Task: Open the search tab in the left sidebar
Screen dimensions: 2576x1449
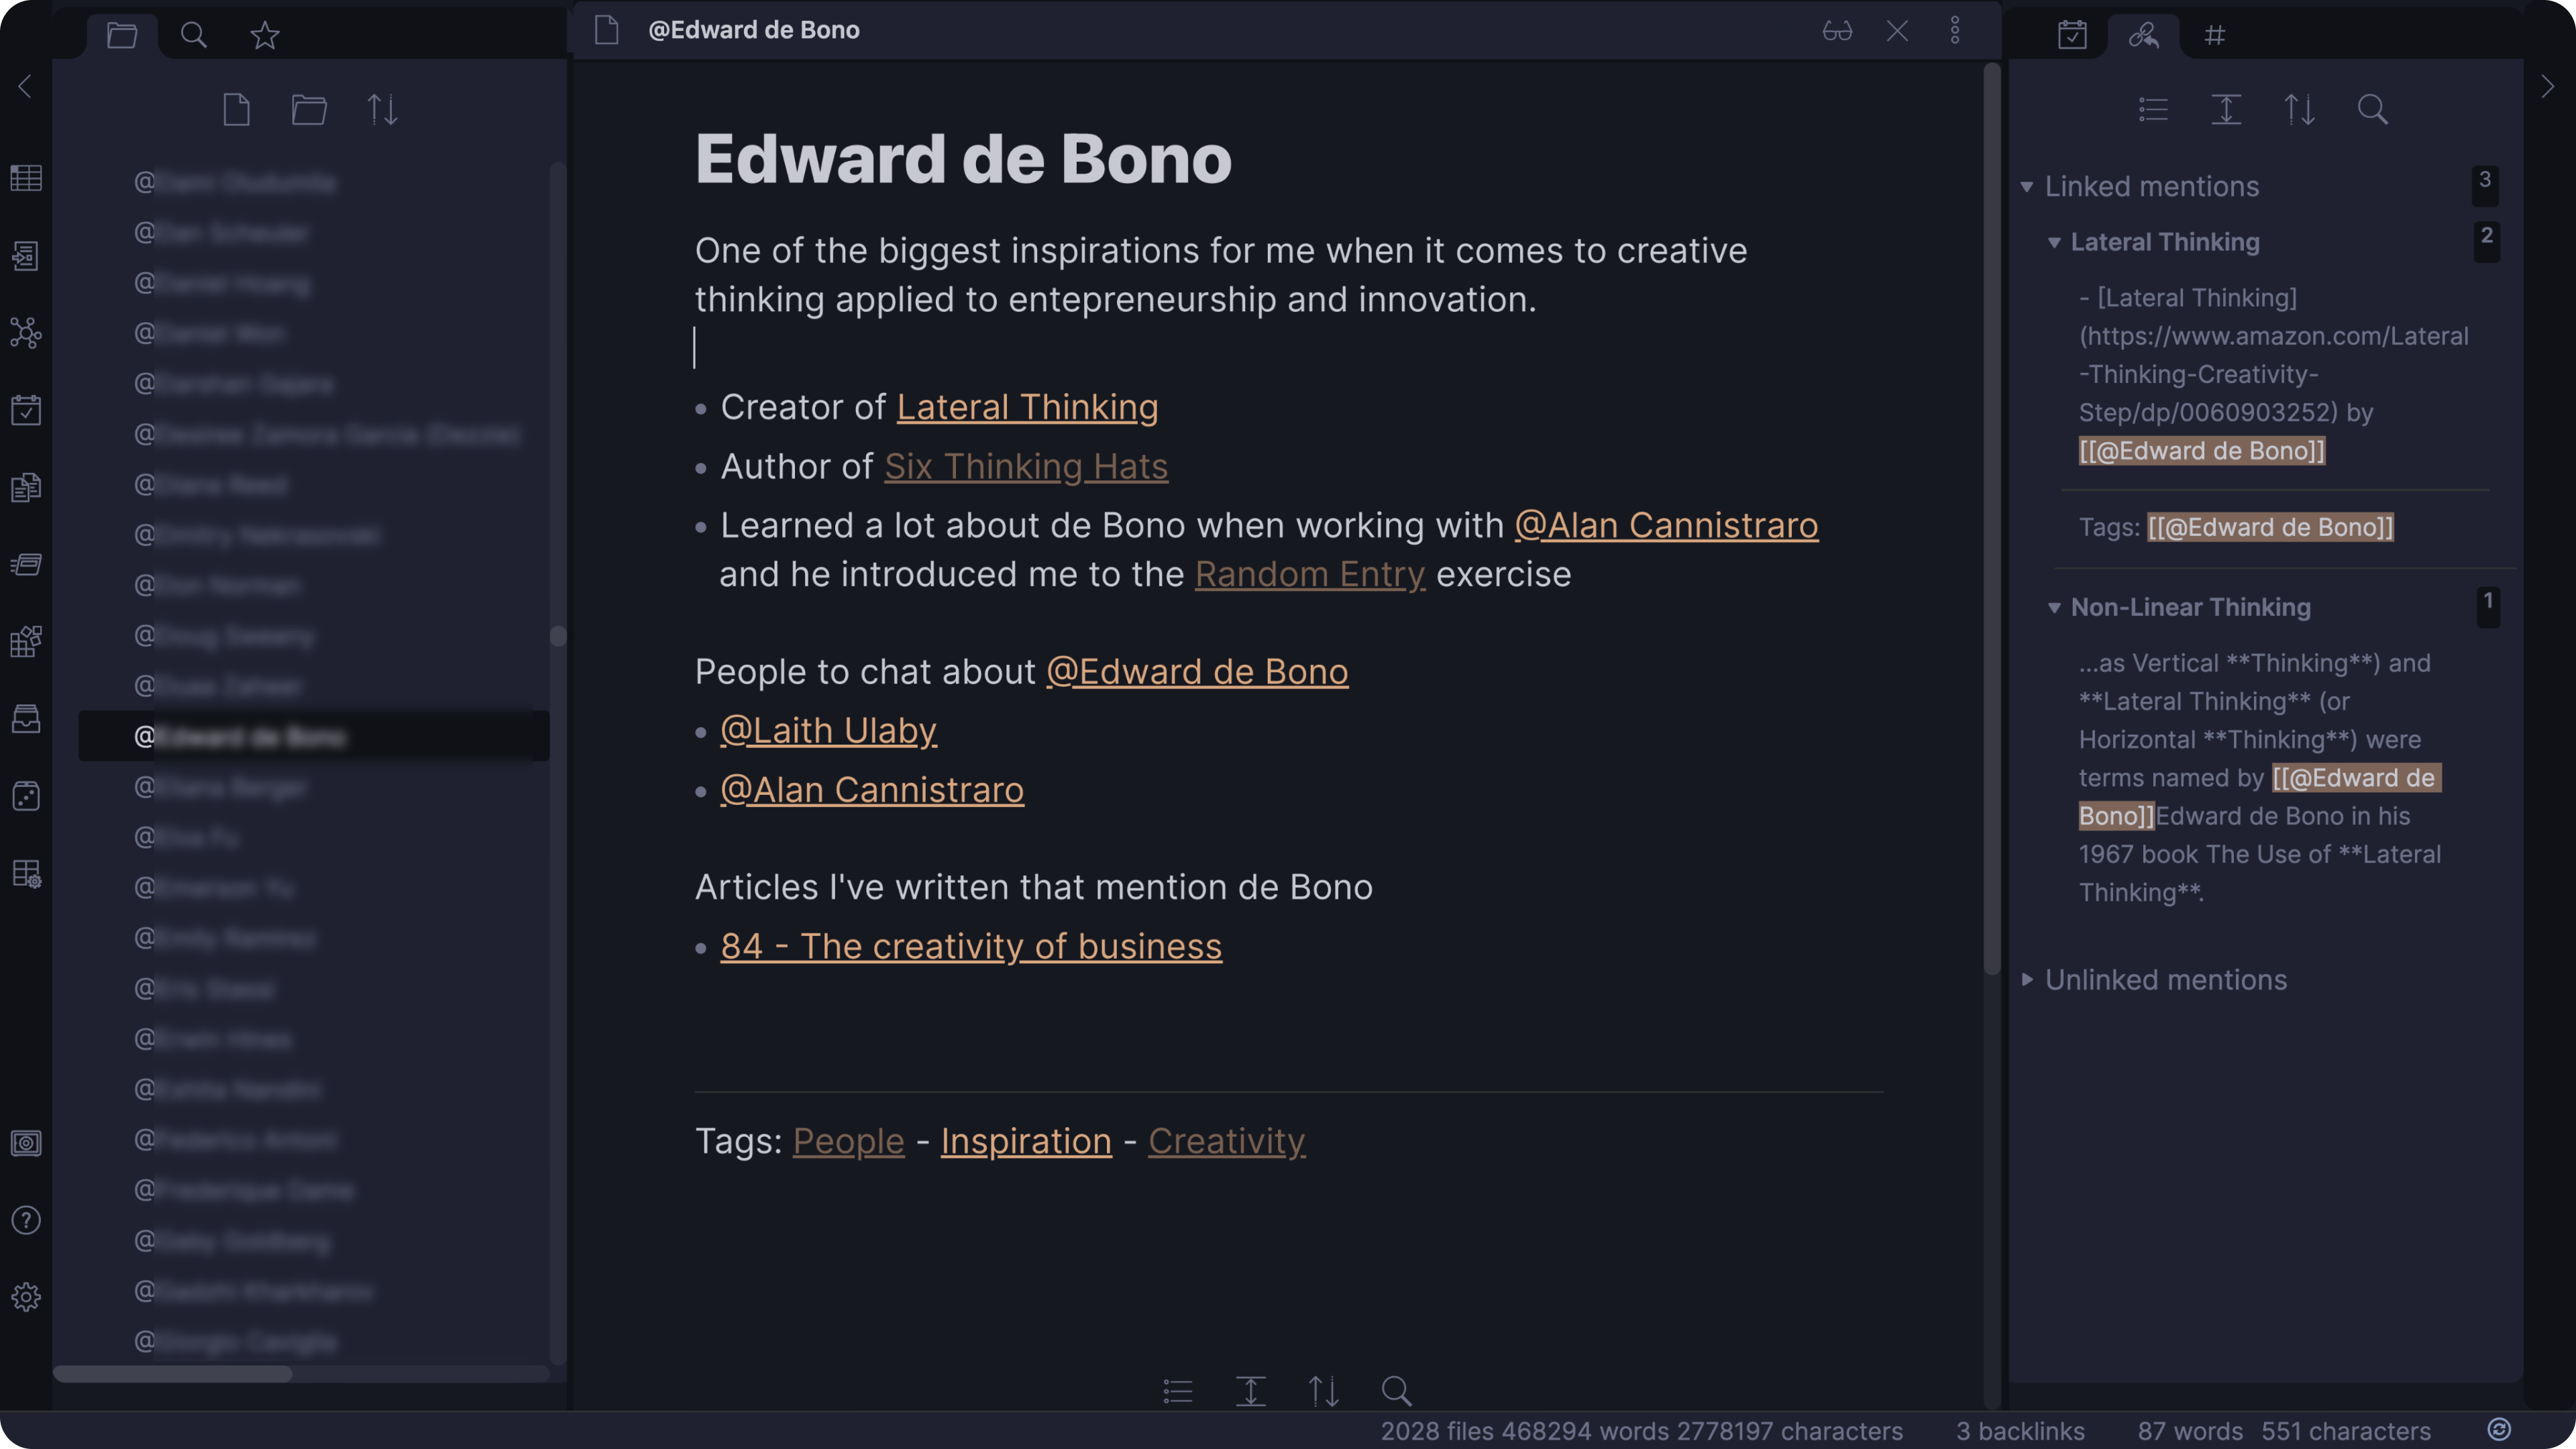Action: pyautogui.click(x=194, y=35)
